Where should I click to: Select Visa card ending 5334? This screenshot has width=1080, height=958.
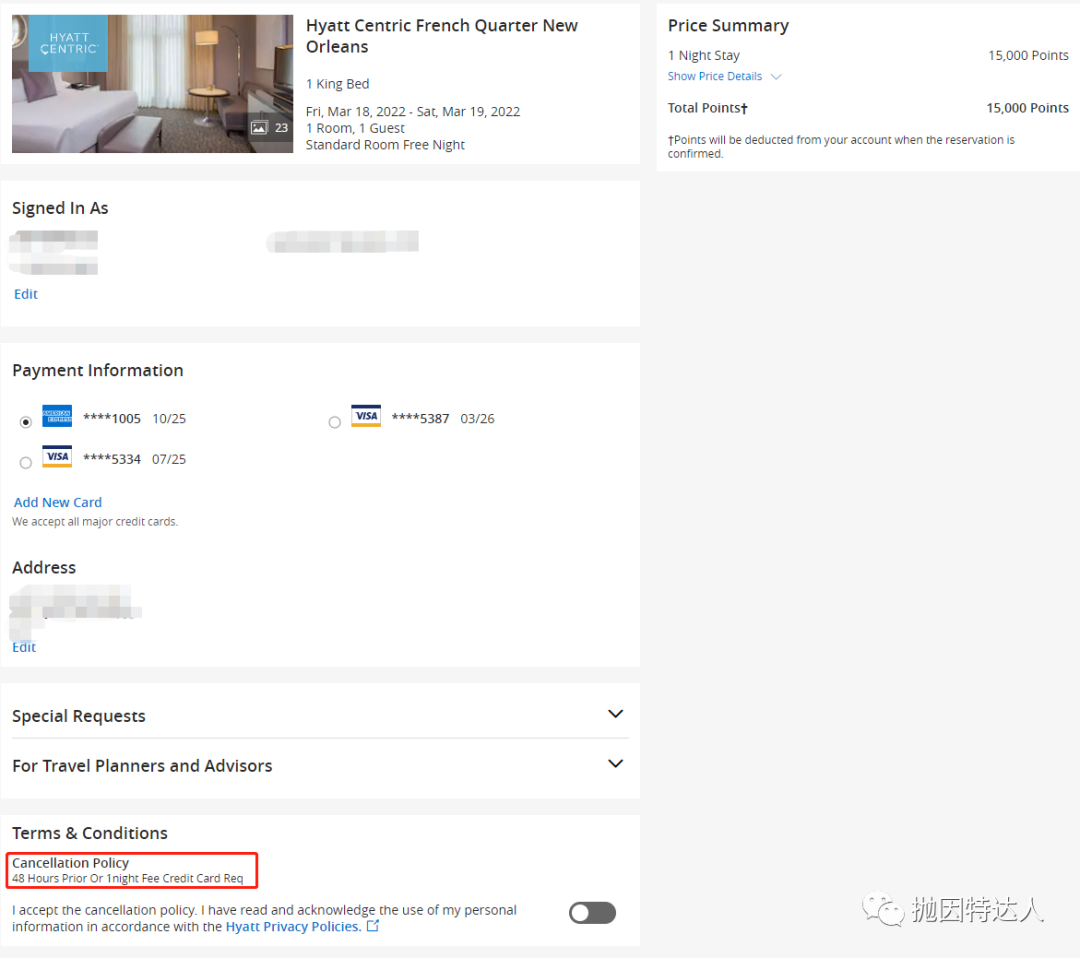tap(26, 463)
